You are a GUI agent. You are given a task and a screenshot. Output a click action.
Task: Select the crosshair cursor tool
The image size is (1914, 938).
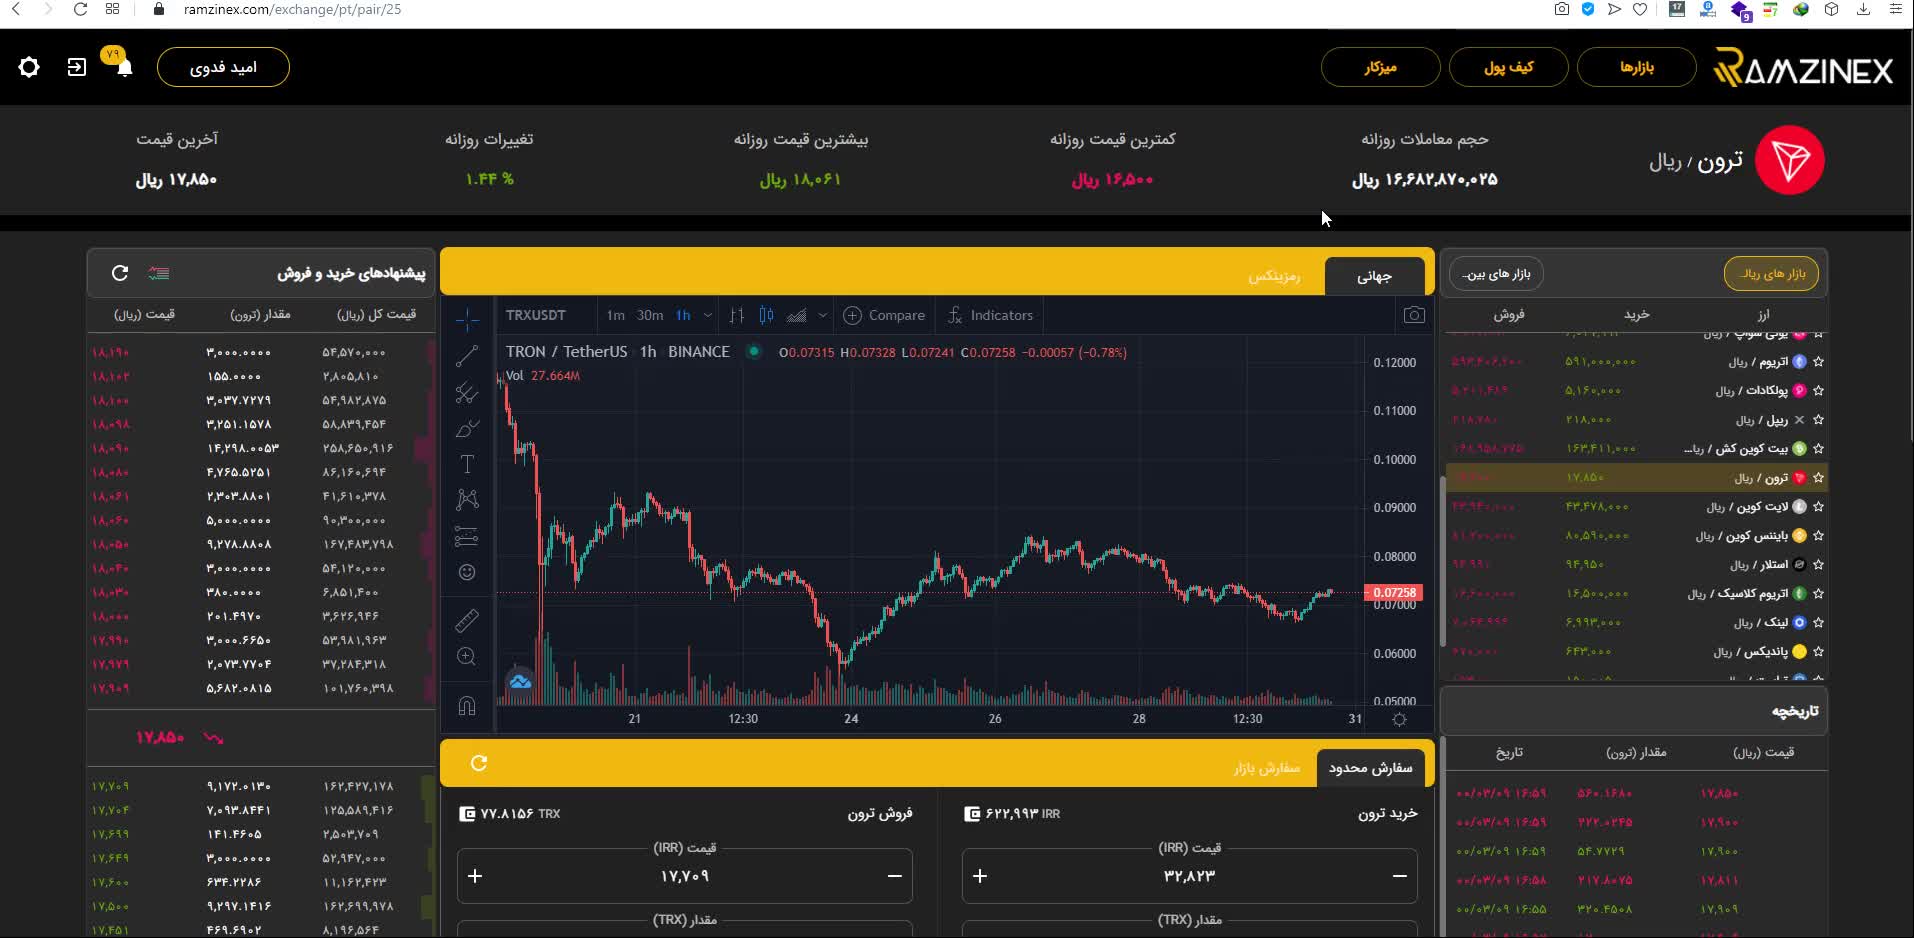(467, 319)
